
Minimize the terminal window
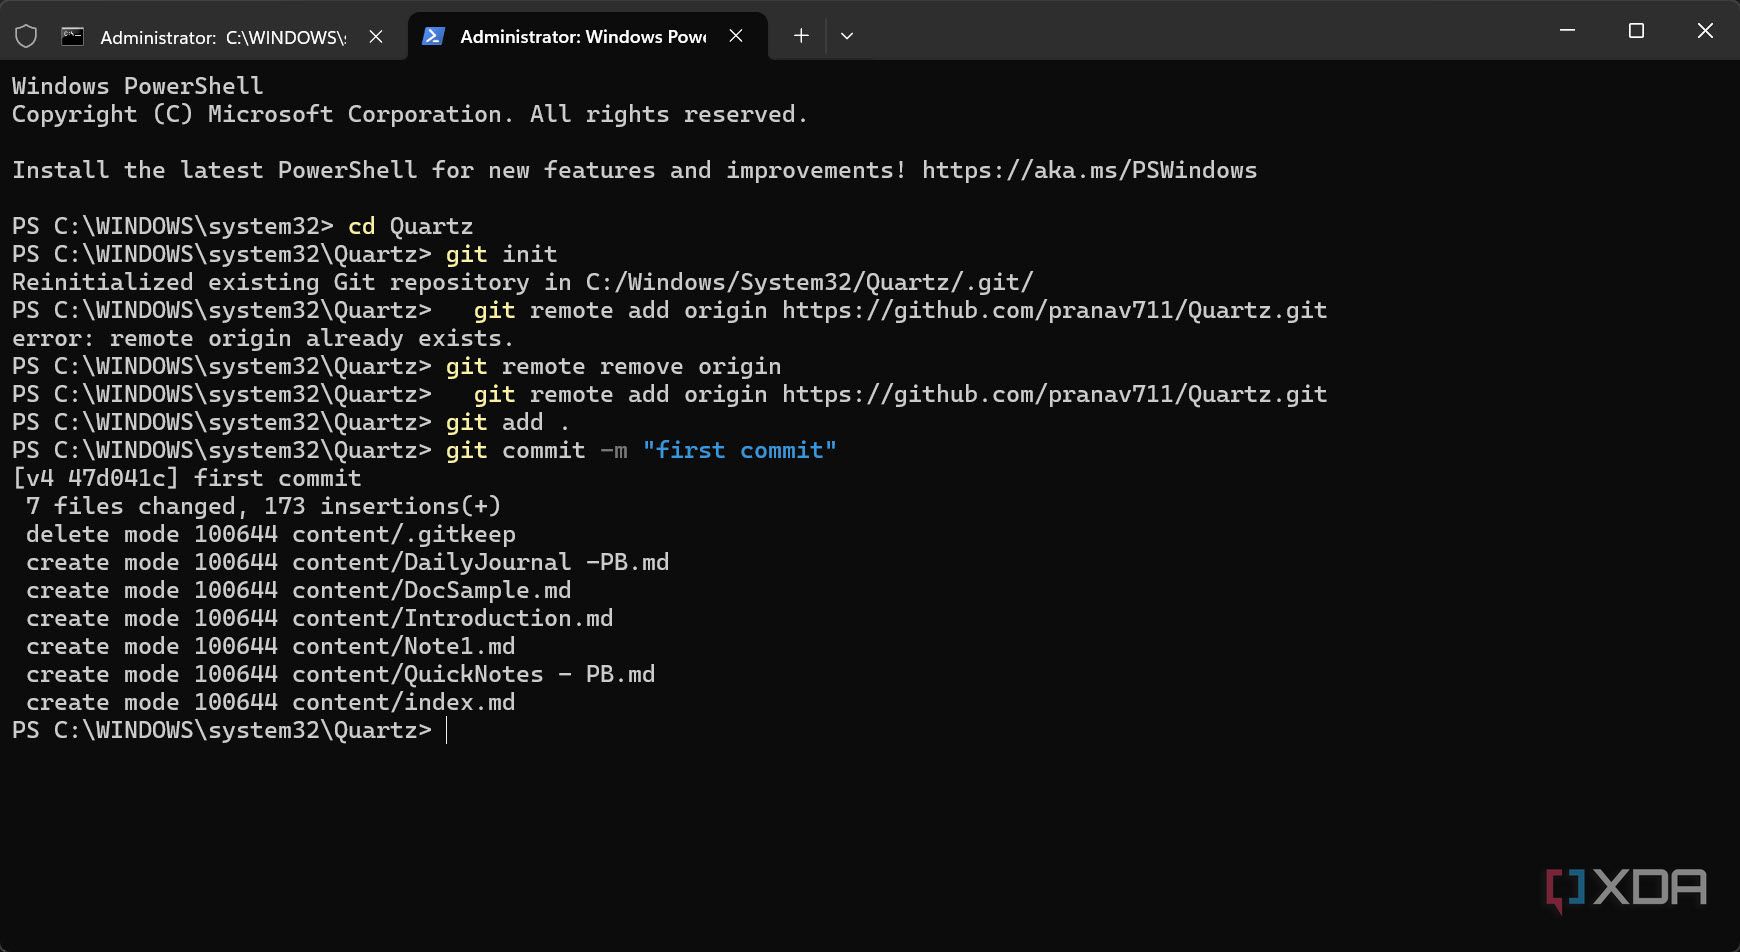[x=1567, y=31]
